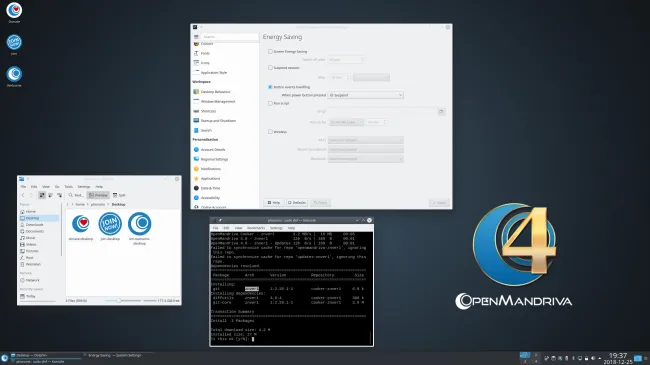
Task: Open the Run script timing dropdown
Action: [x=347, y=122]
